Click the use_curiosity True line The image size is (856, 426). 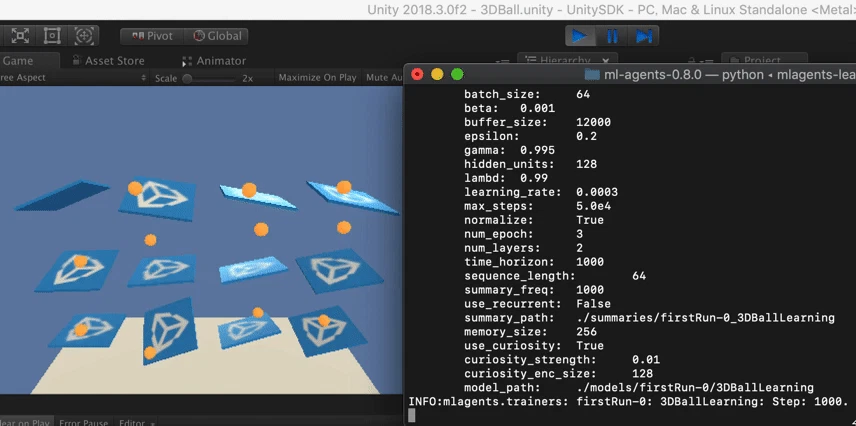pyautogui.click(x=534, y=346)
